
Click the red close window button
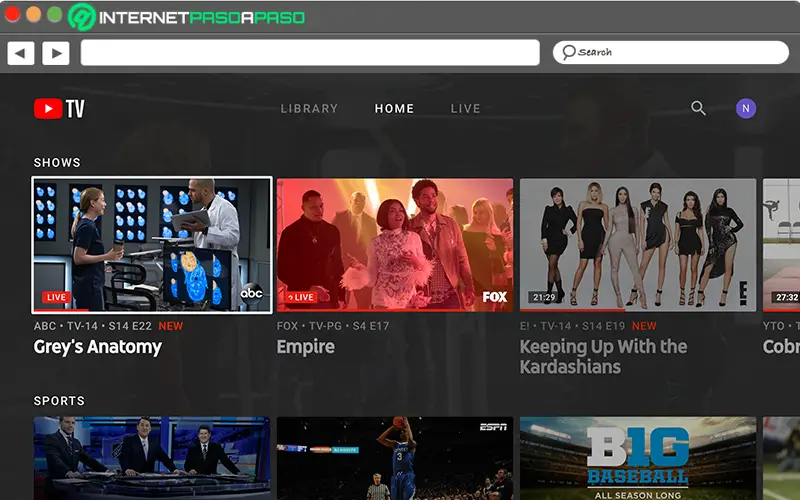(12, 14)
